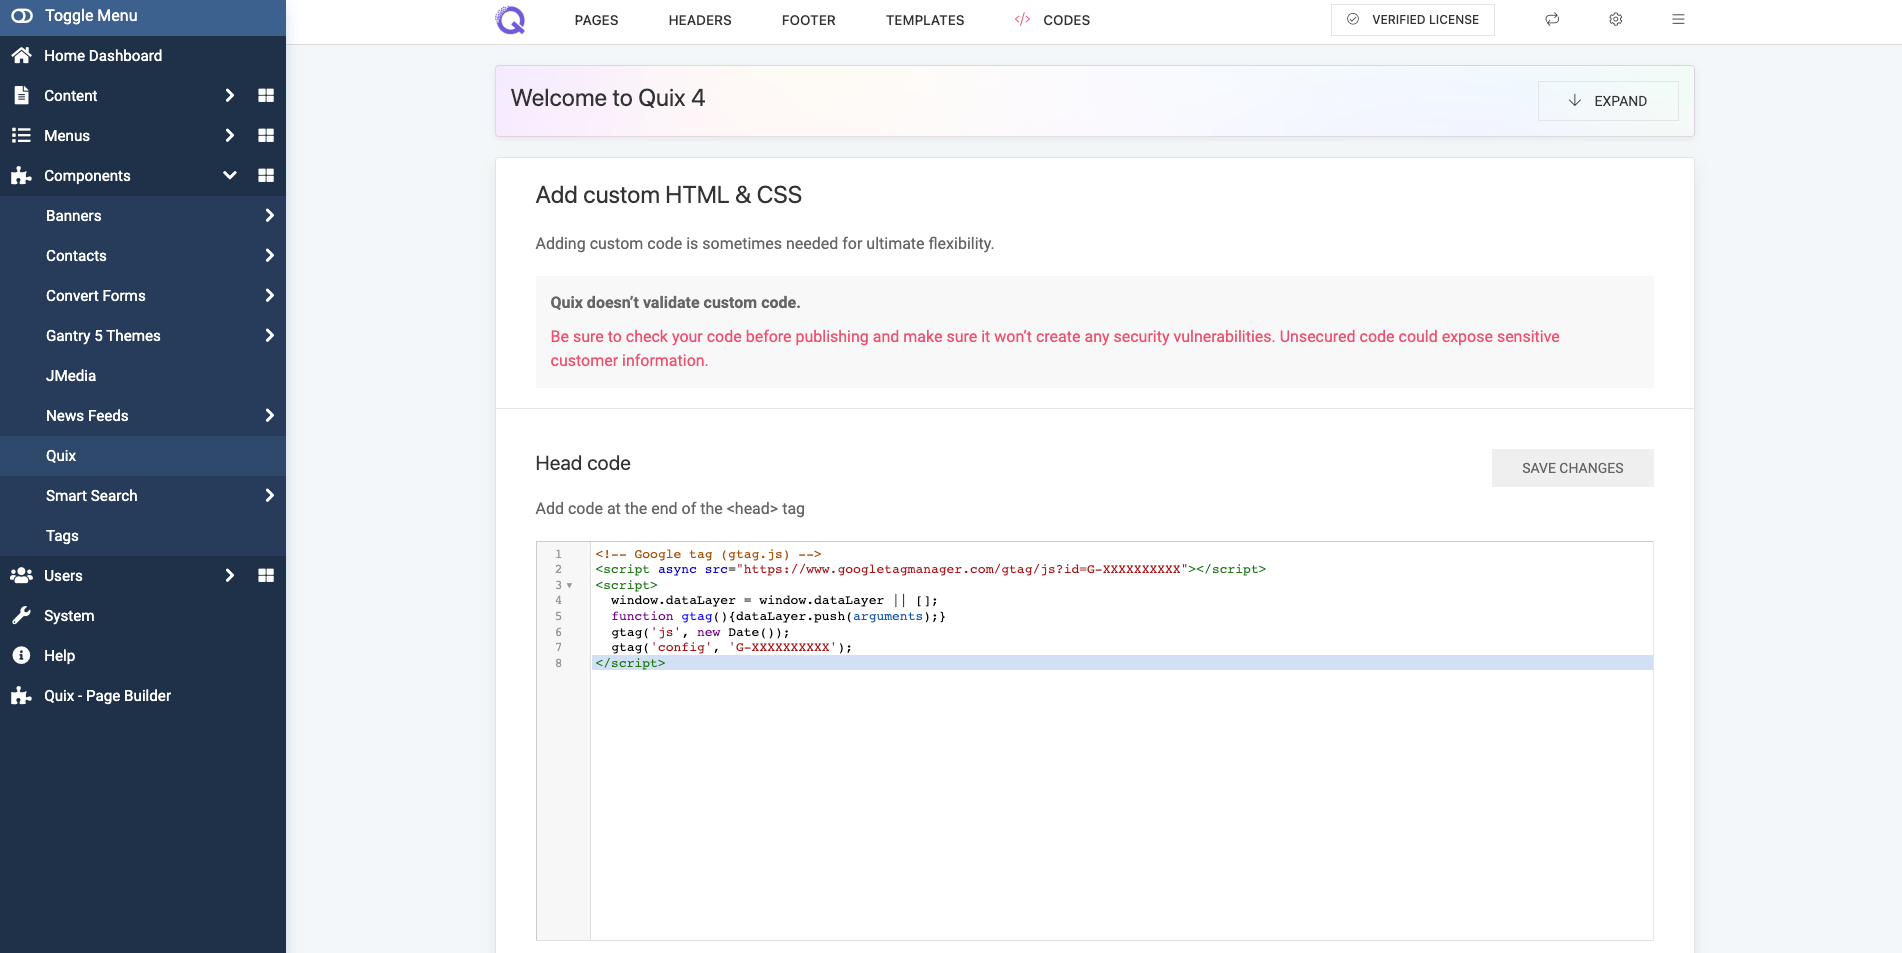Image resolution: width=1902 pixels, height=953 pixels.
Task: Collapse the Components chevron
Action: [229, 175]
